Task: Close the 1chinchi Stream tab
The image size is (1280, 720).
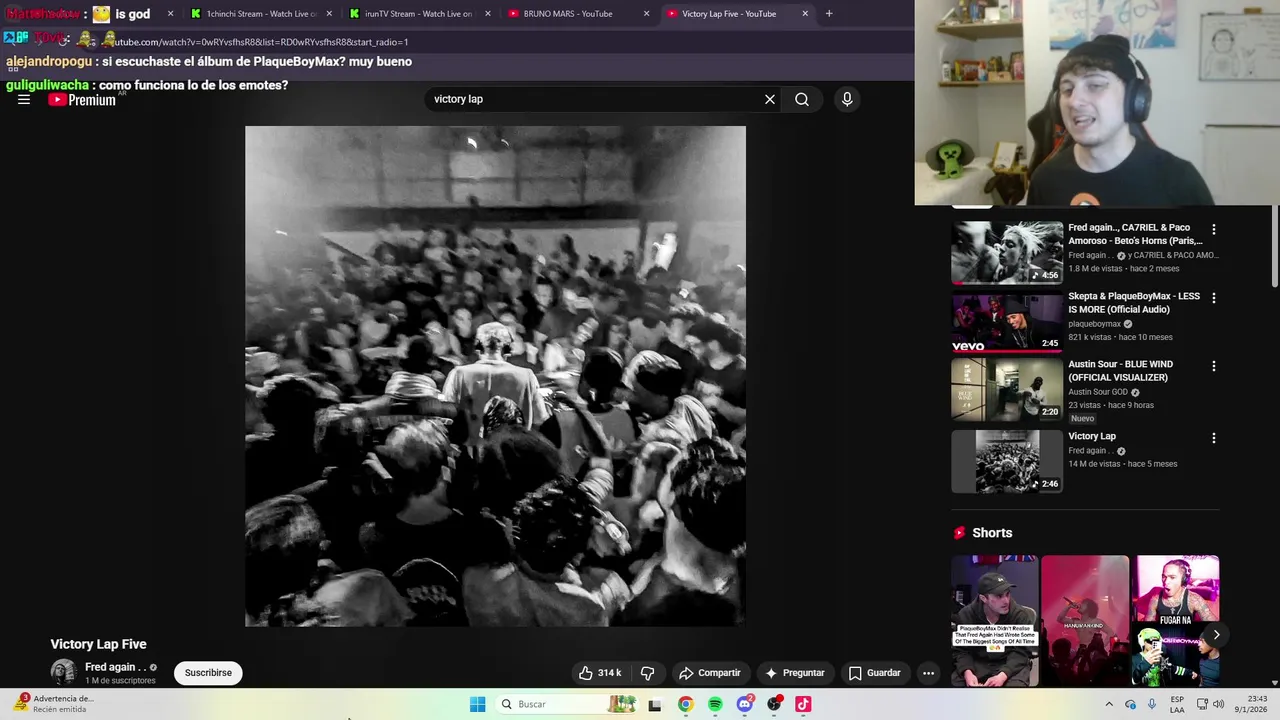Action: [x=329, y=14]
